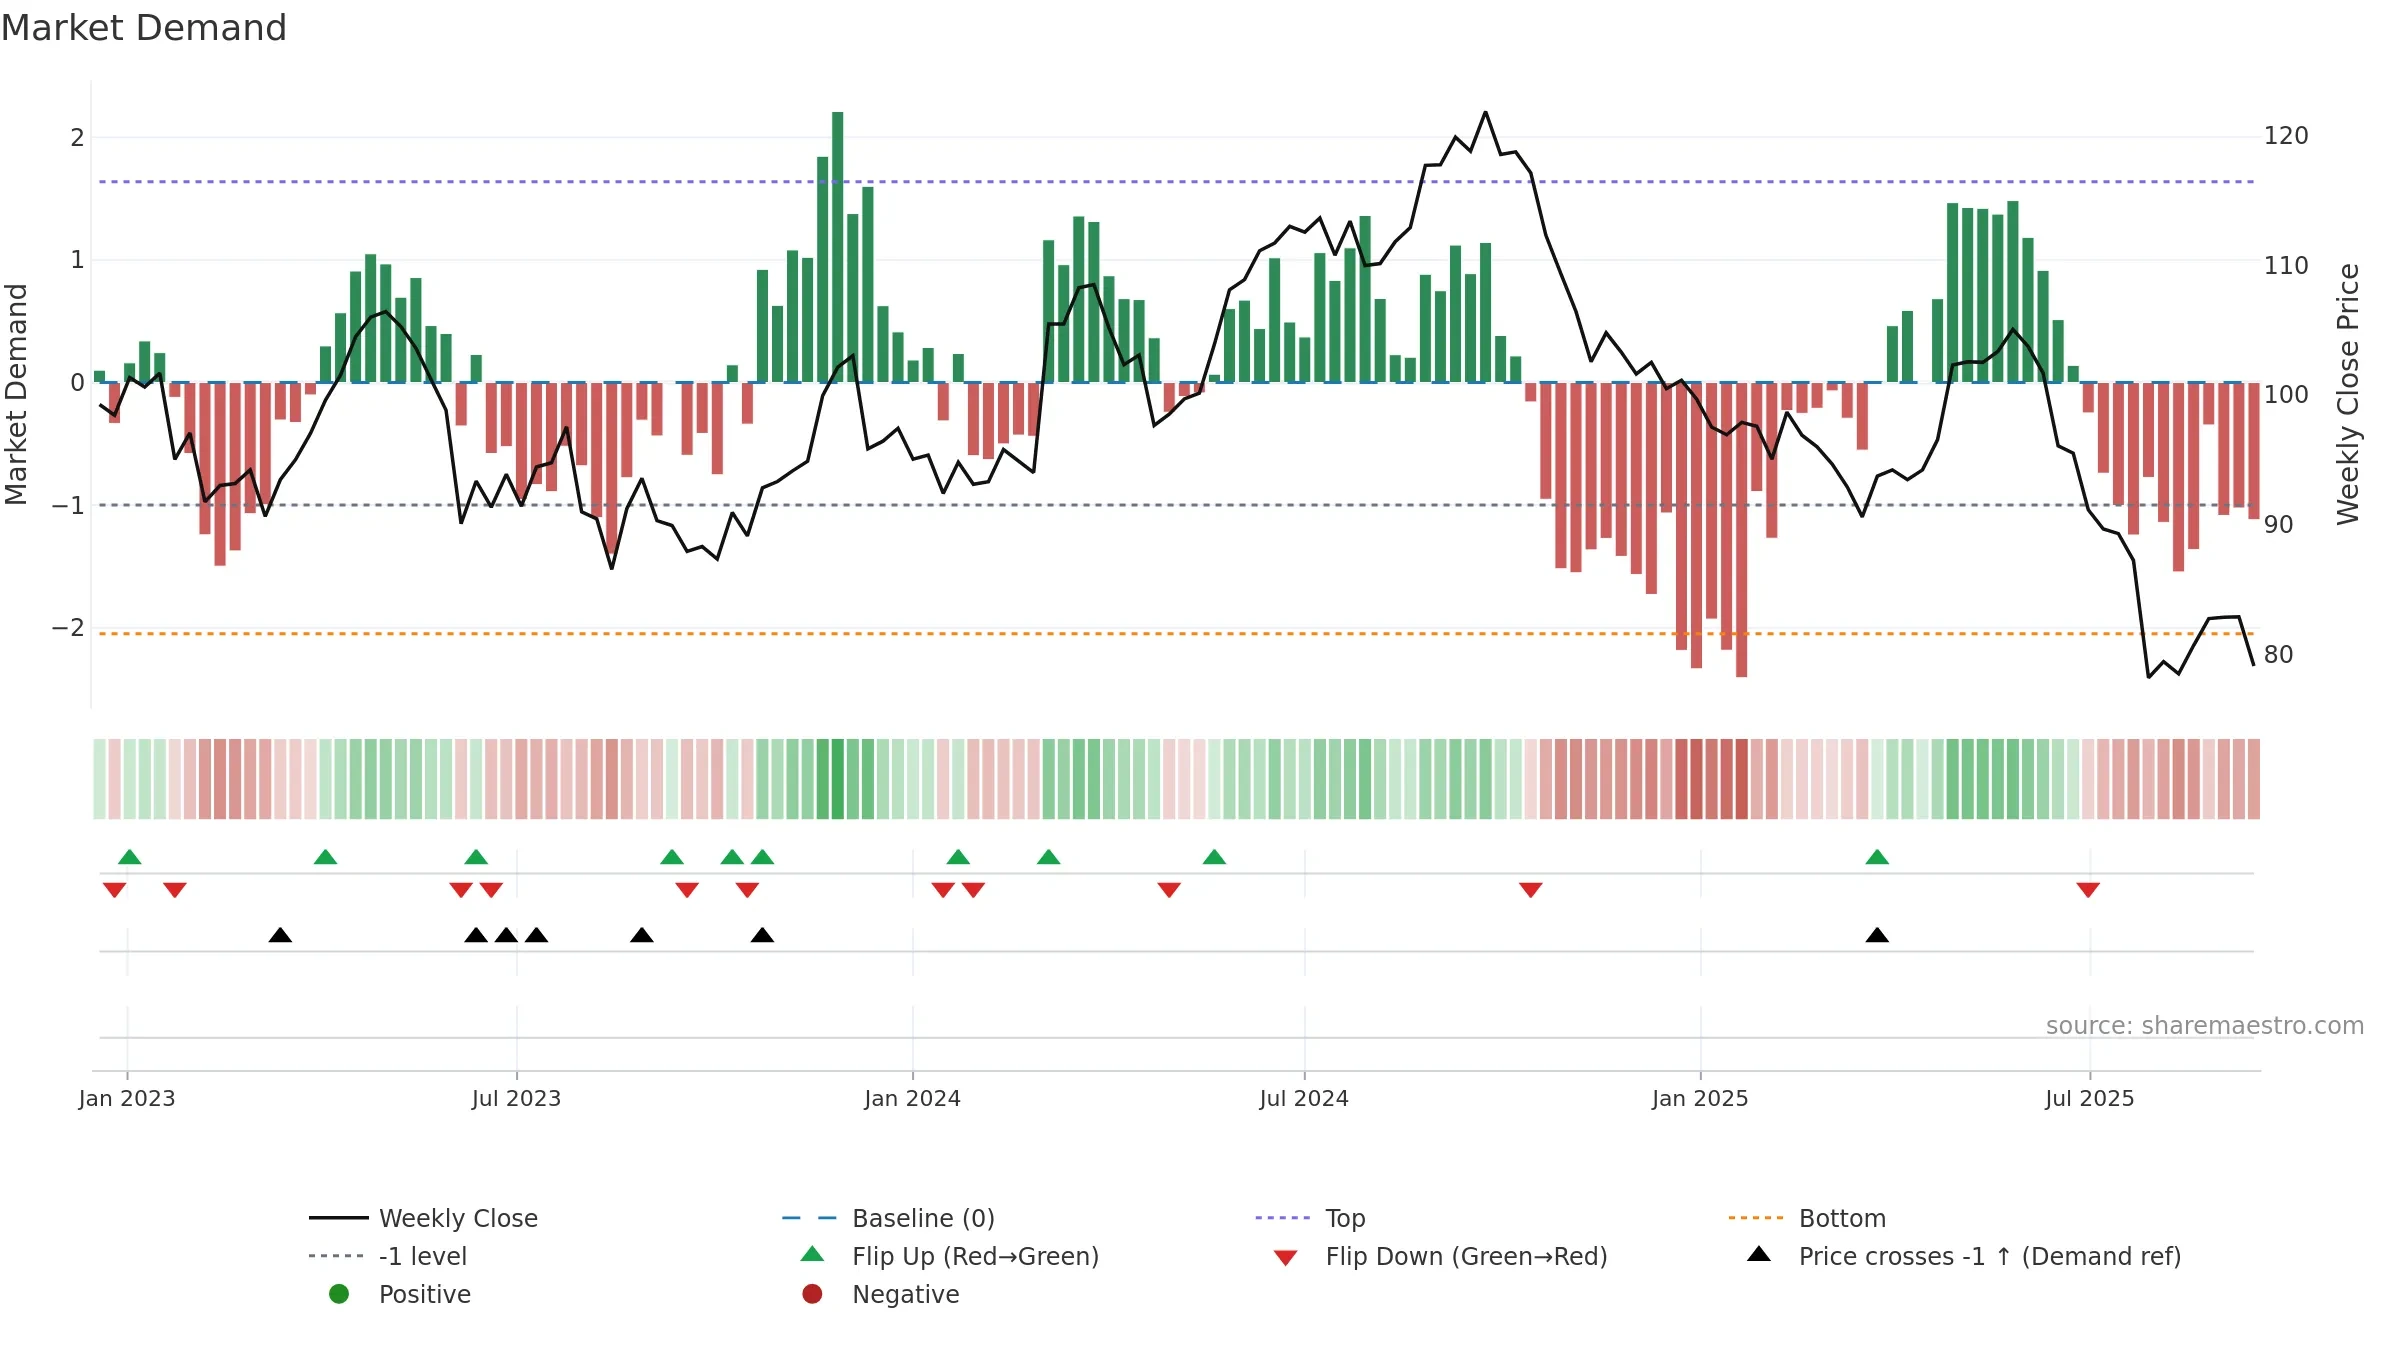This screenshot has width=2400, height=1350.
Task: Click the −1 demand axis tick
Action: (69, 505)
